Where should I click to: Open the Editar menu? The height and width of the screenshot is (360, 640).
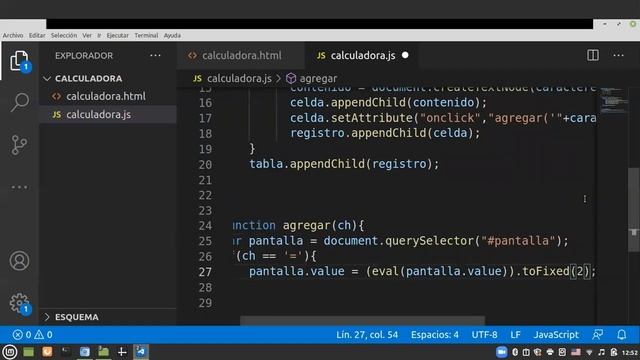click(x=37, y=36)
